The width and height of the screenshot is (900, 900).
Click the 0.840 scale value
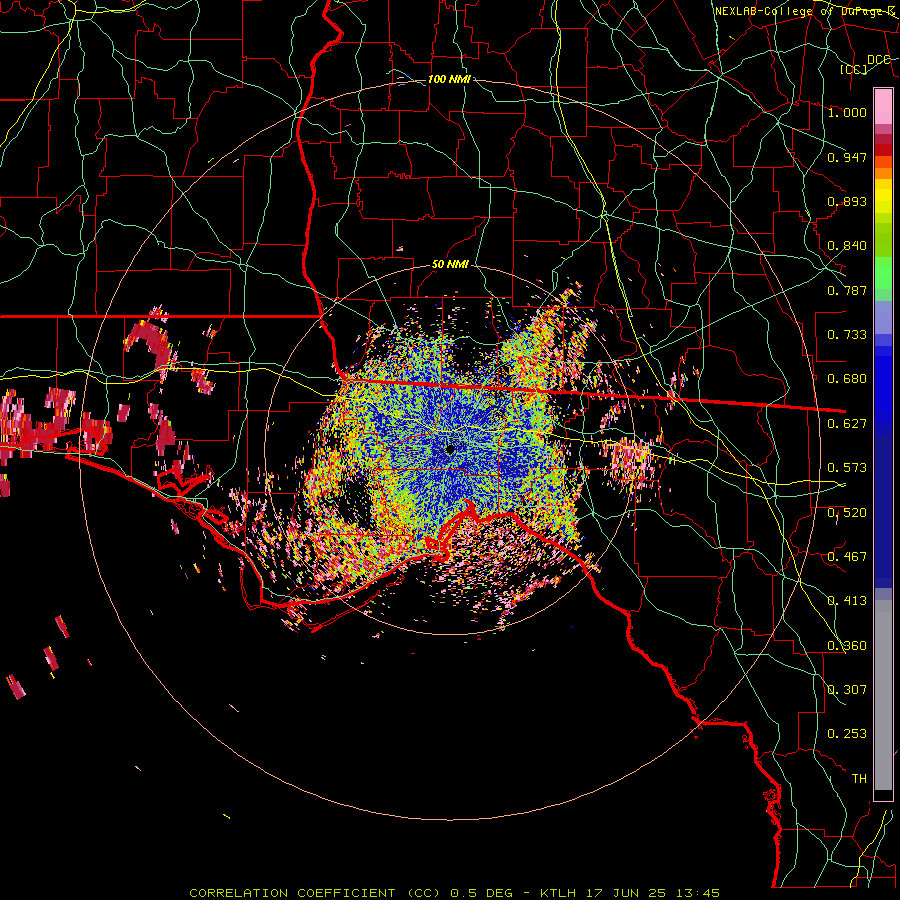point(847,246)
